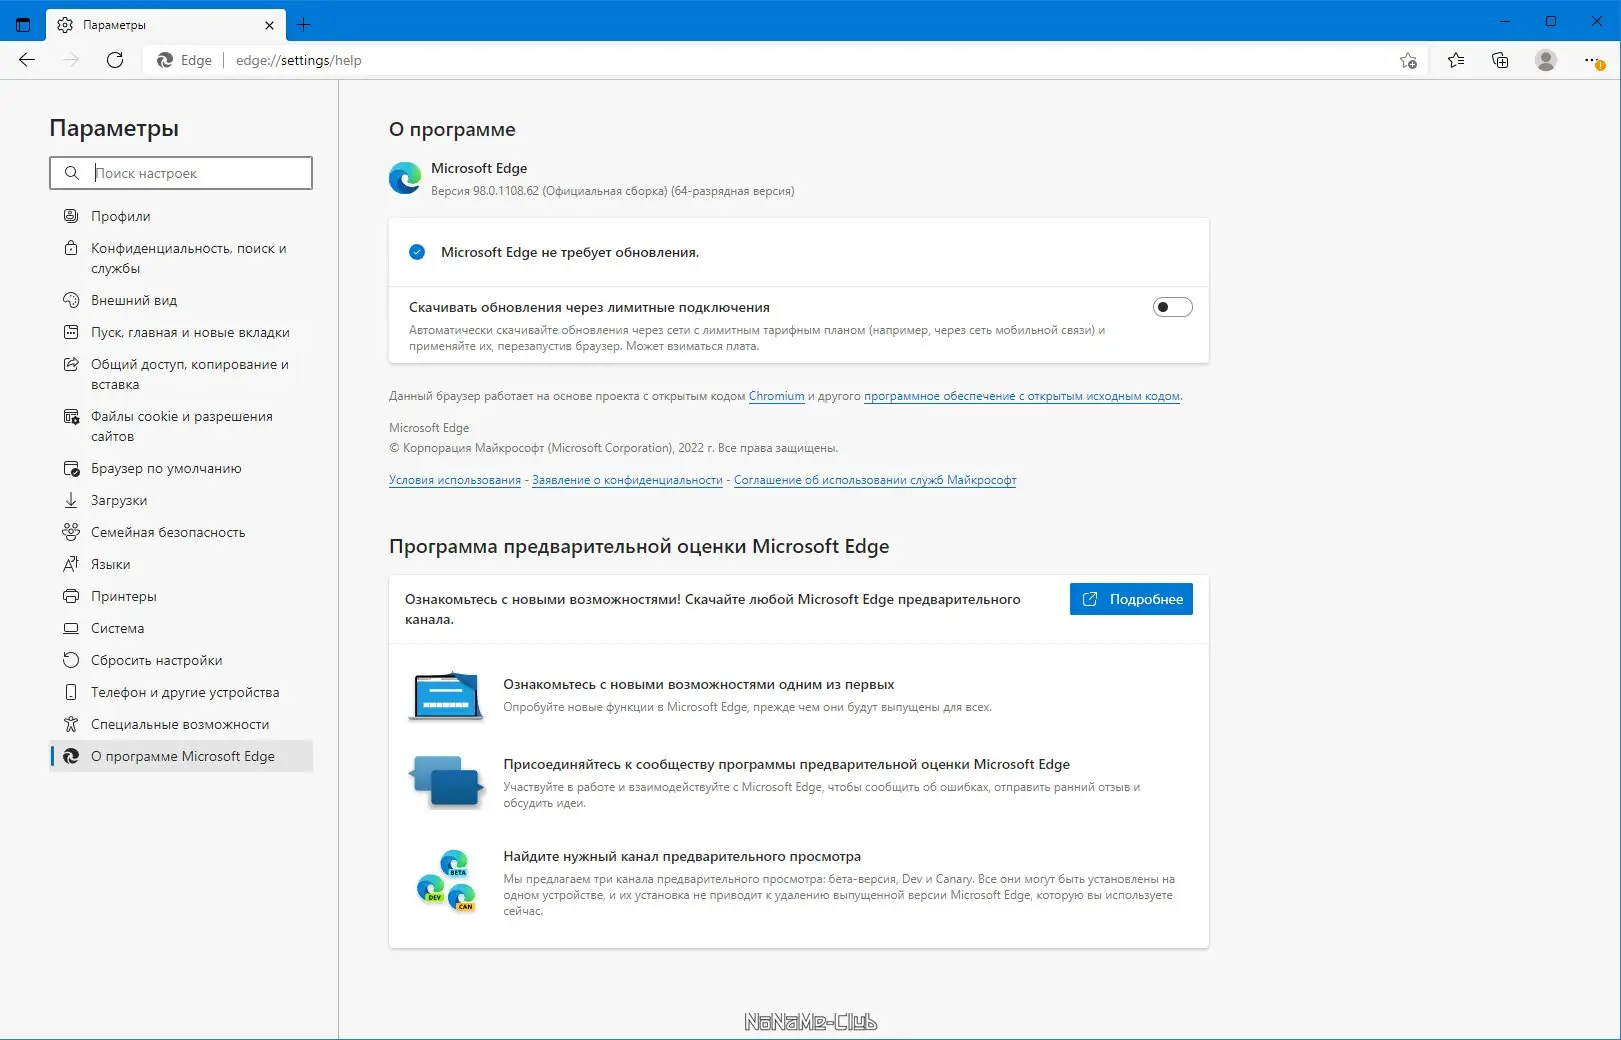The height and width of the screenshot is (1040, 1621).
Task: Open Телефон и другие устройства
Action: (x=181, y=692)
